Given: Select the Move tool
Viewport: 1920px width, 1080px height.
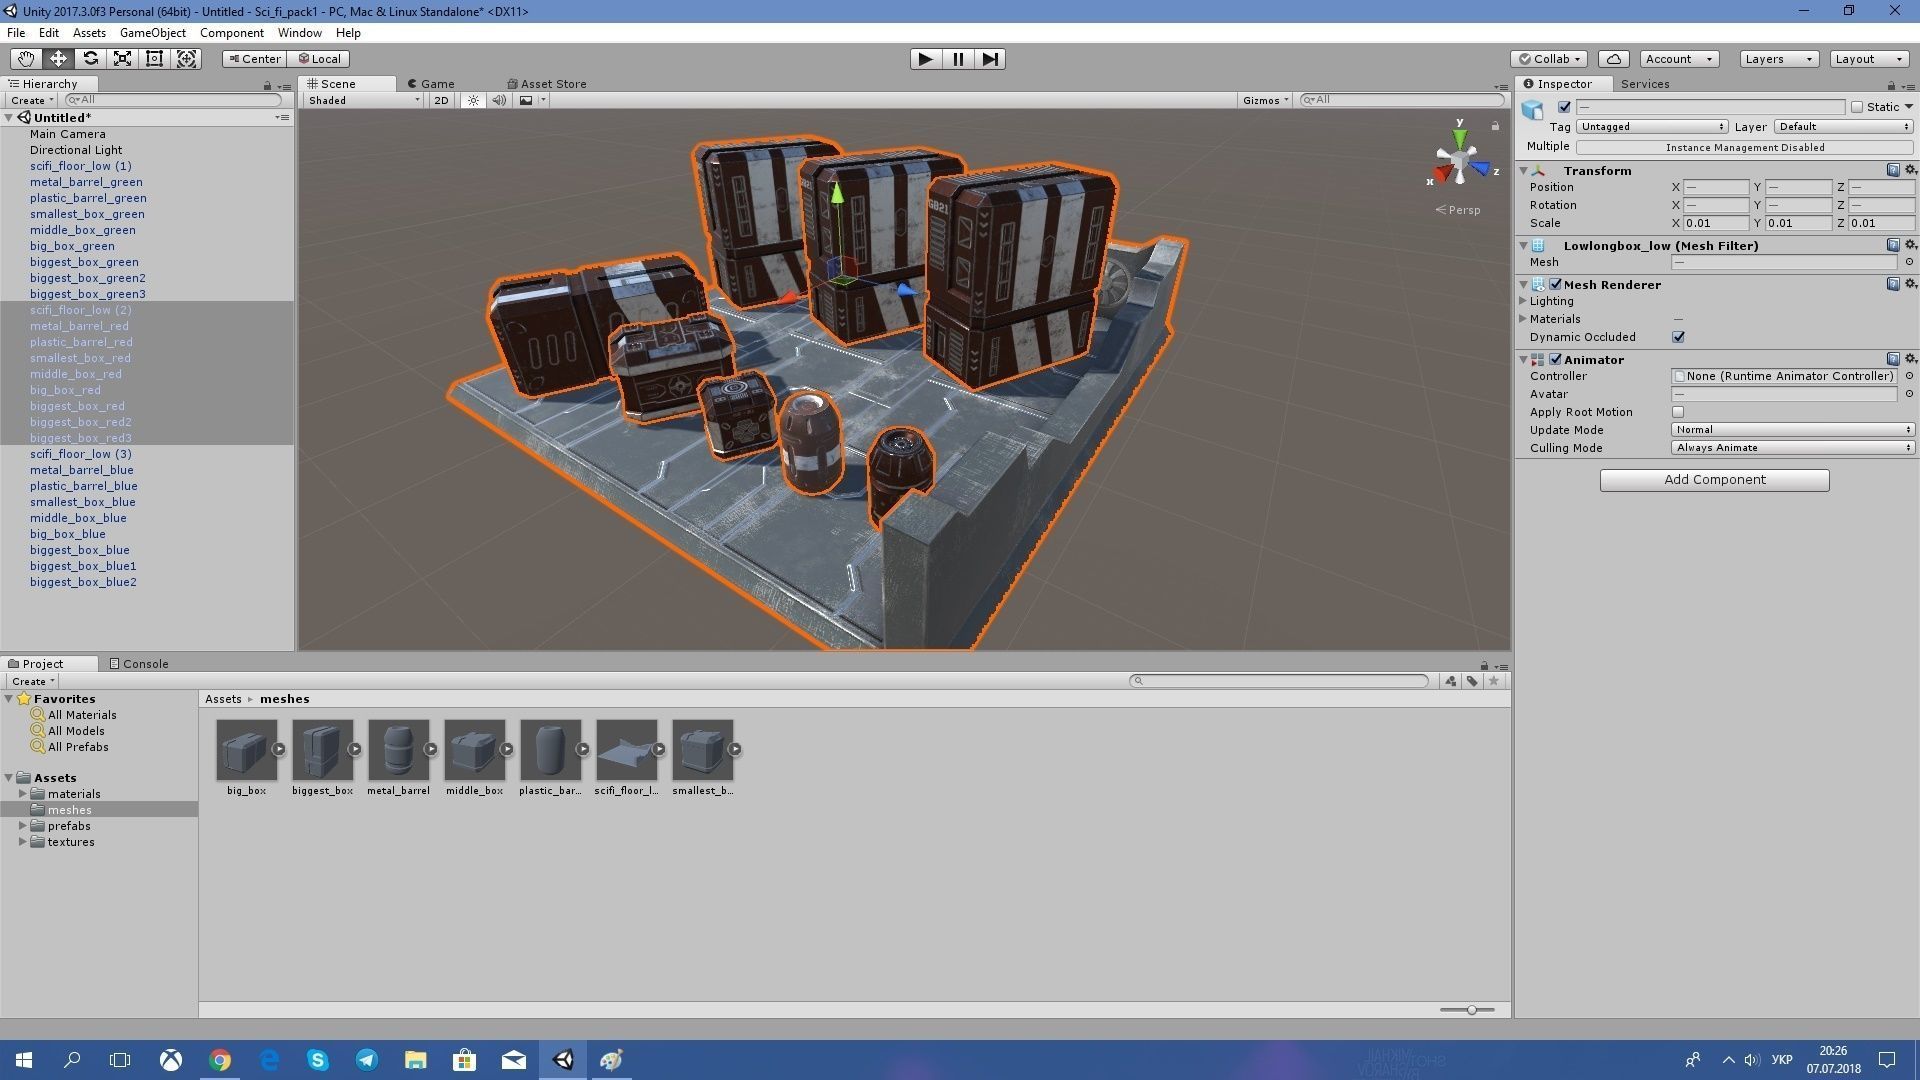Looking at the screenshot, I should [58, 59].
